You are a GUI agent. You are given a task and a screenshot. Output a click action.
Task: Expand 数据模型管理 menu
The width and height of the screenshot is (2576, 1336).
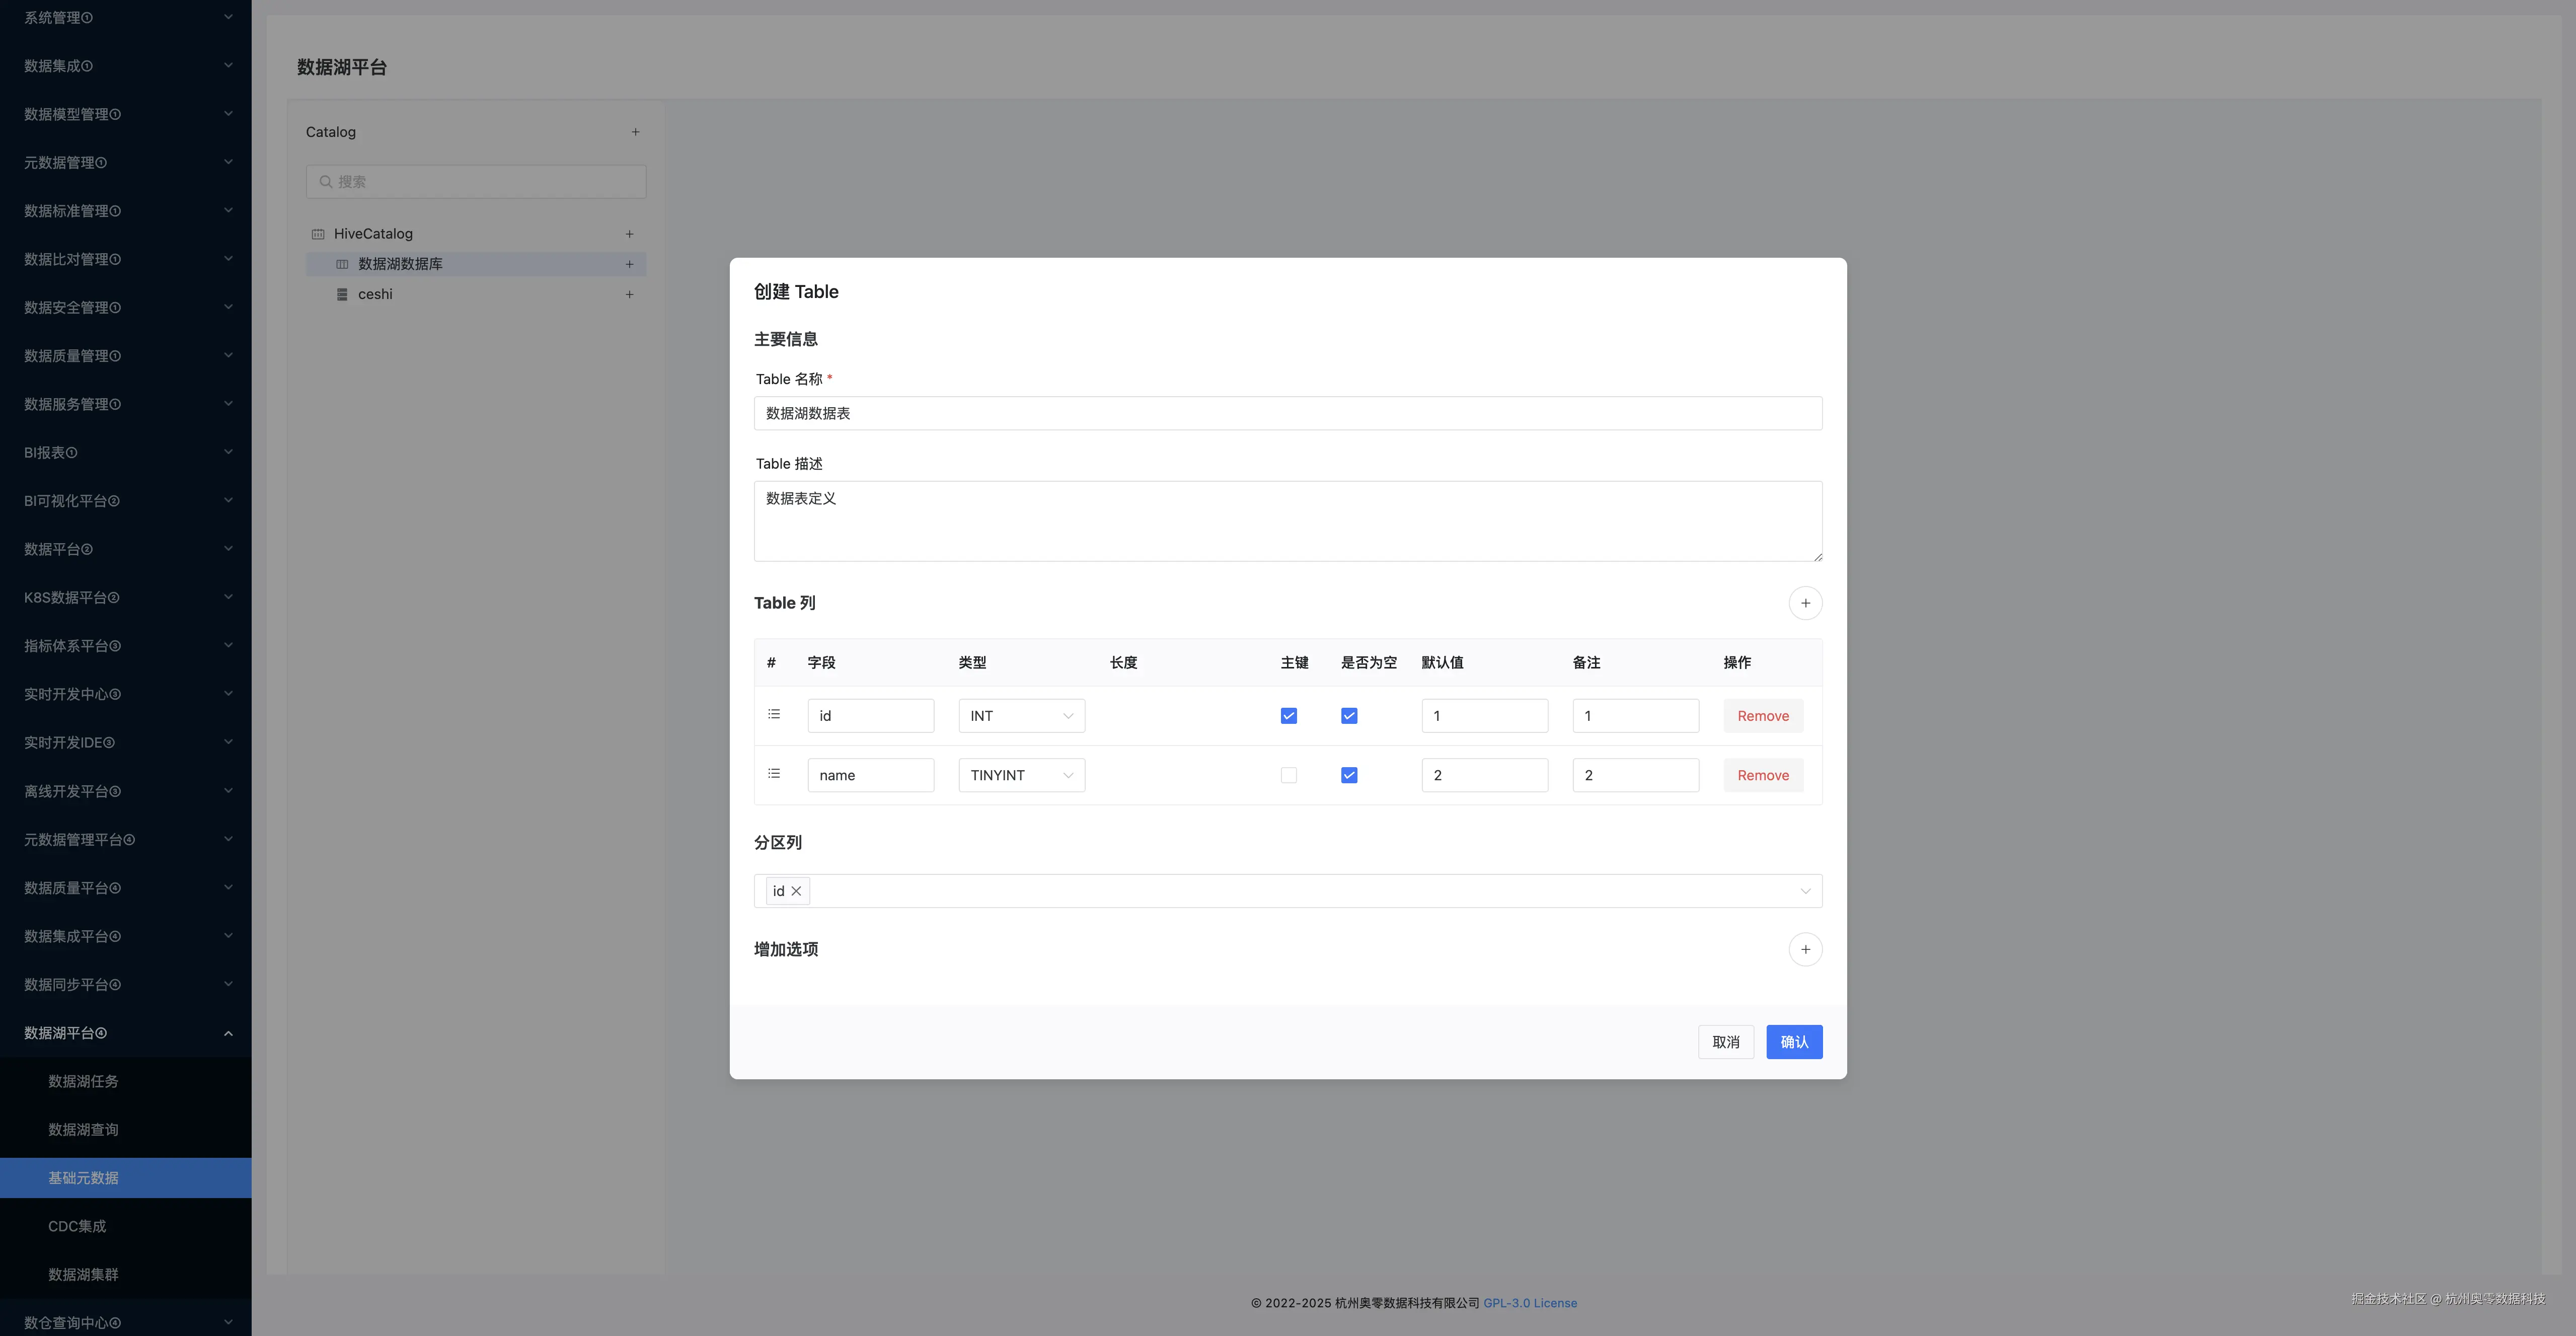coord(126,114)
